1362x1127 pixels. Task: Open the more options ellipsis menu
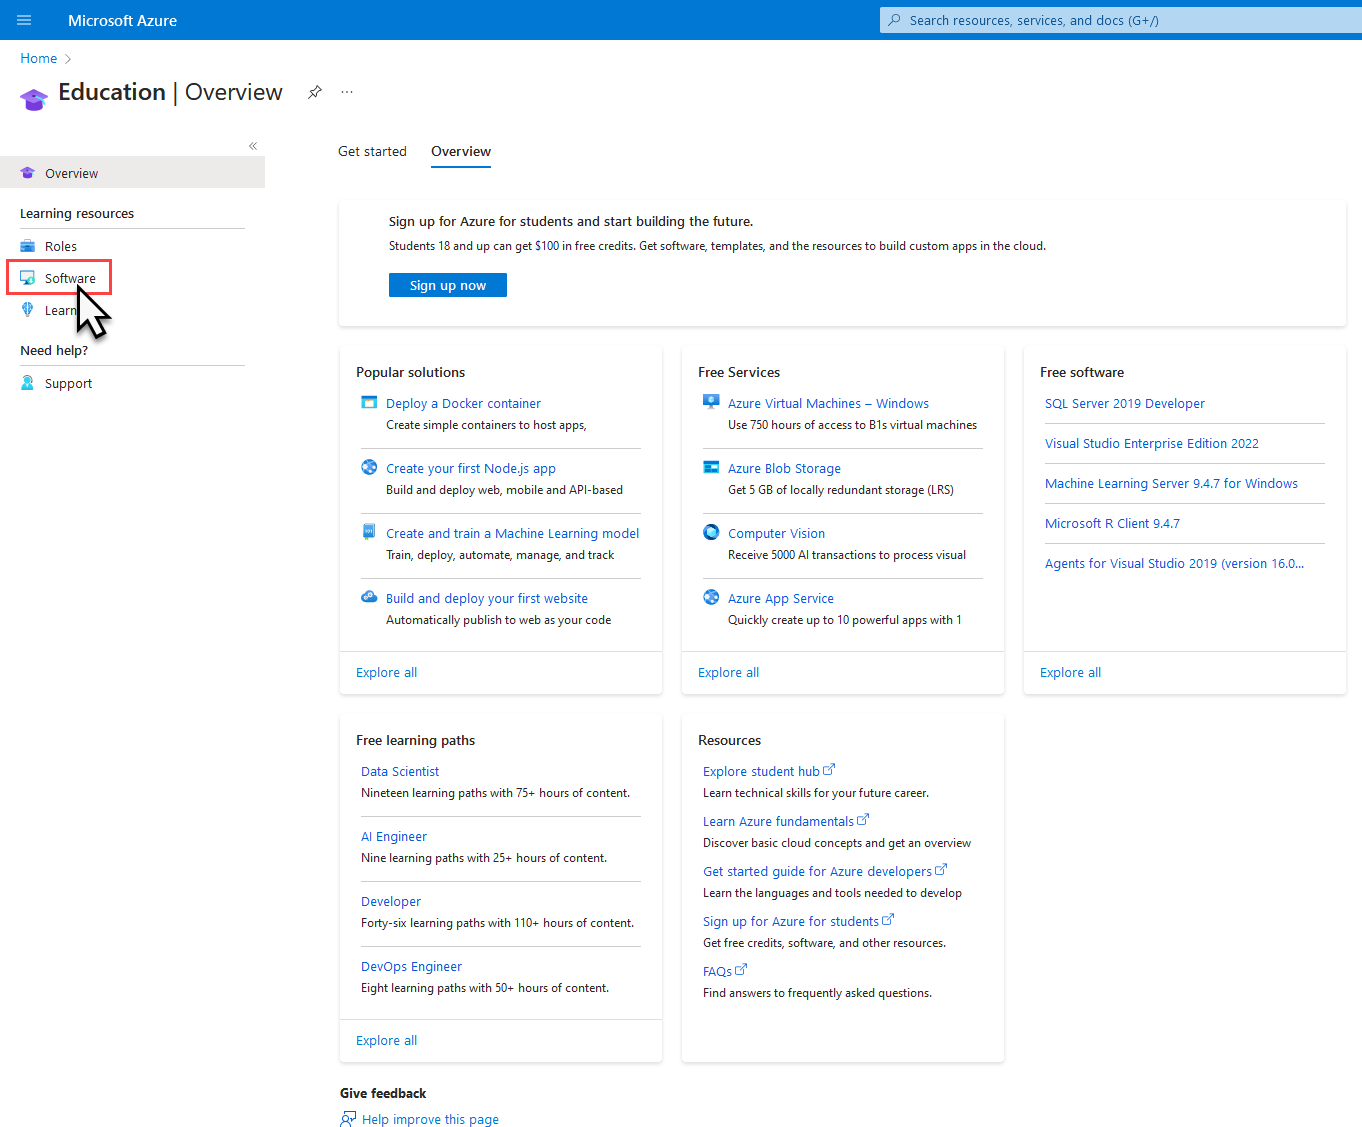(347, 92)
